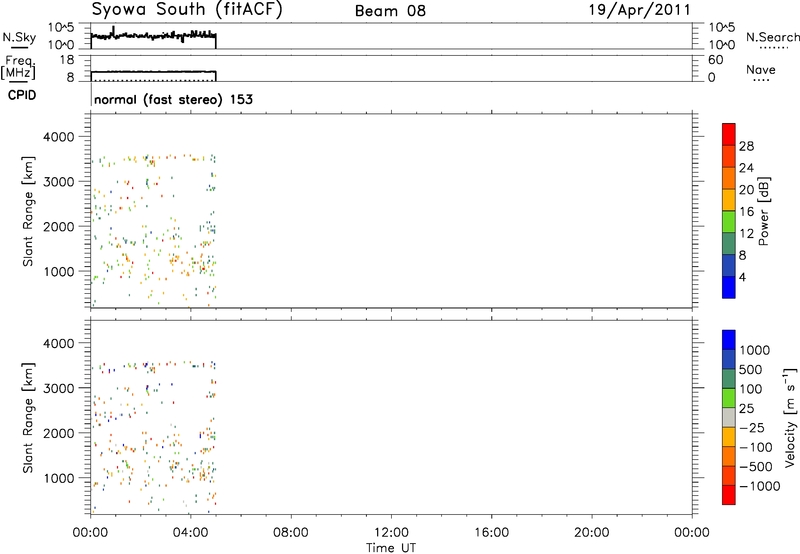The height and width of the screenshot is (554, 800).
Task: Pick the bright blue bottom Power colorbar segment
Action: 729,287
